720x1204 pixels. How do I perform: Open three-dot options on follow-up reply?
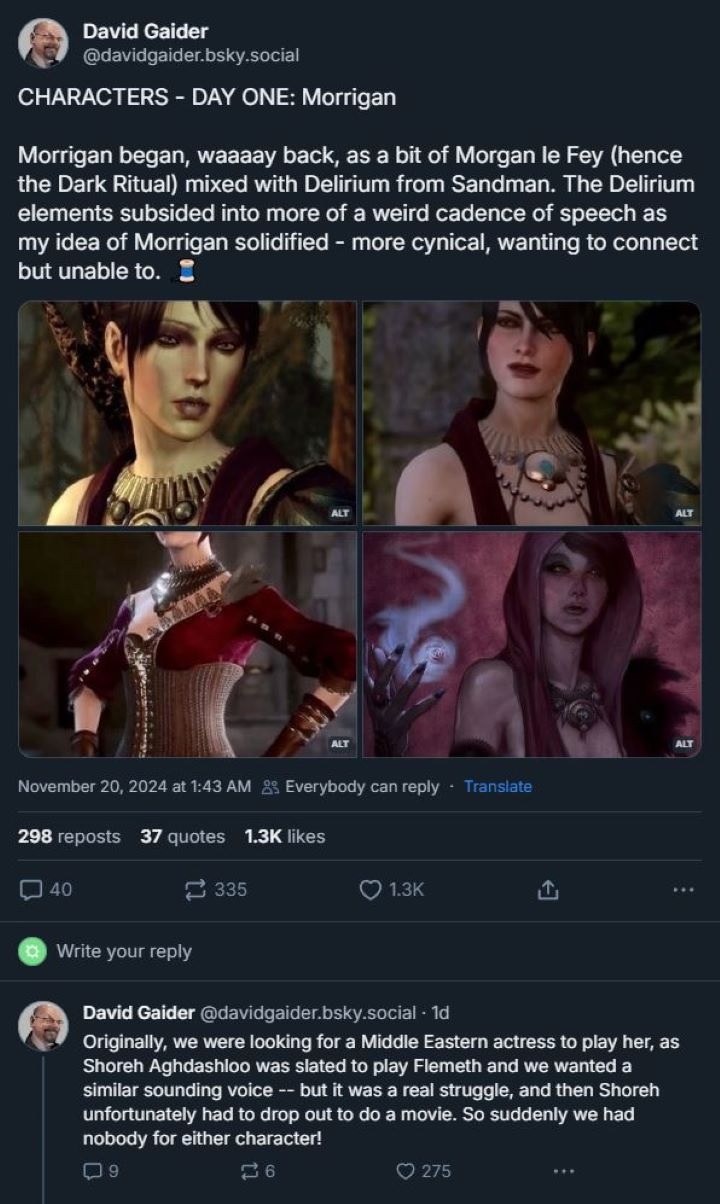564,1170
